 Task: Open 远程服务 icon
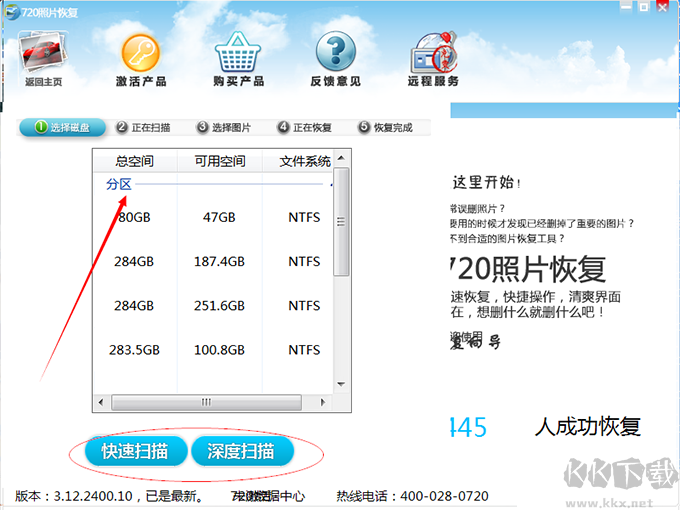point(433,52)
